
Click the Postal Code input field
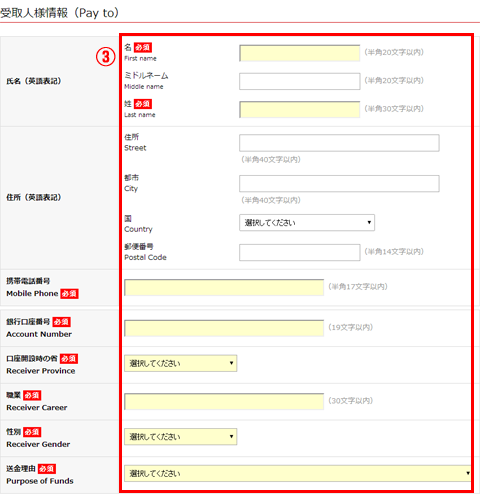(299, 252)
